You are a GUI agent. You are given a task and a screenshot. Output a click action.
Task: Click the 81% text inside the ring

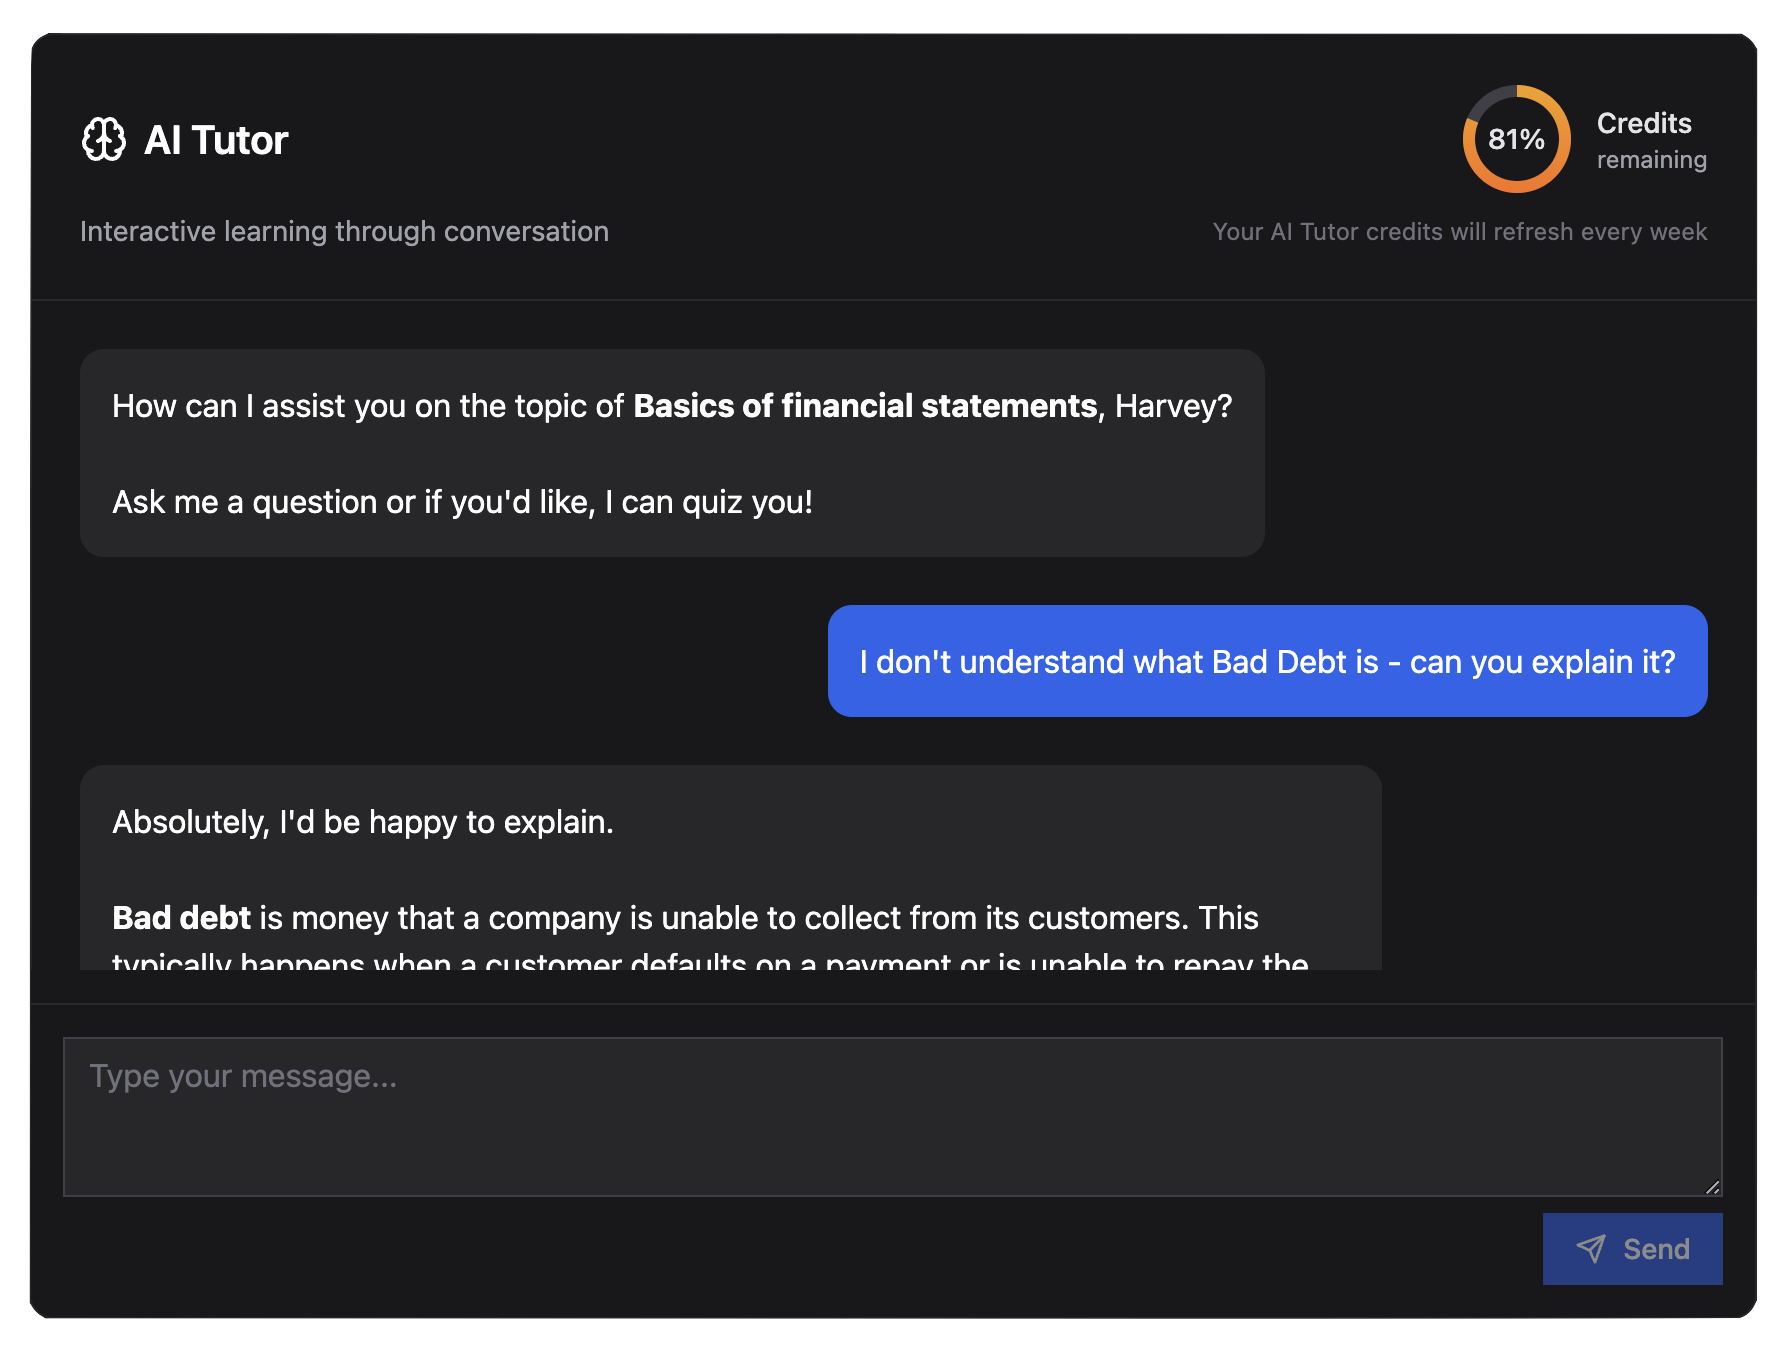(x=1516, y=139)
